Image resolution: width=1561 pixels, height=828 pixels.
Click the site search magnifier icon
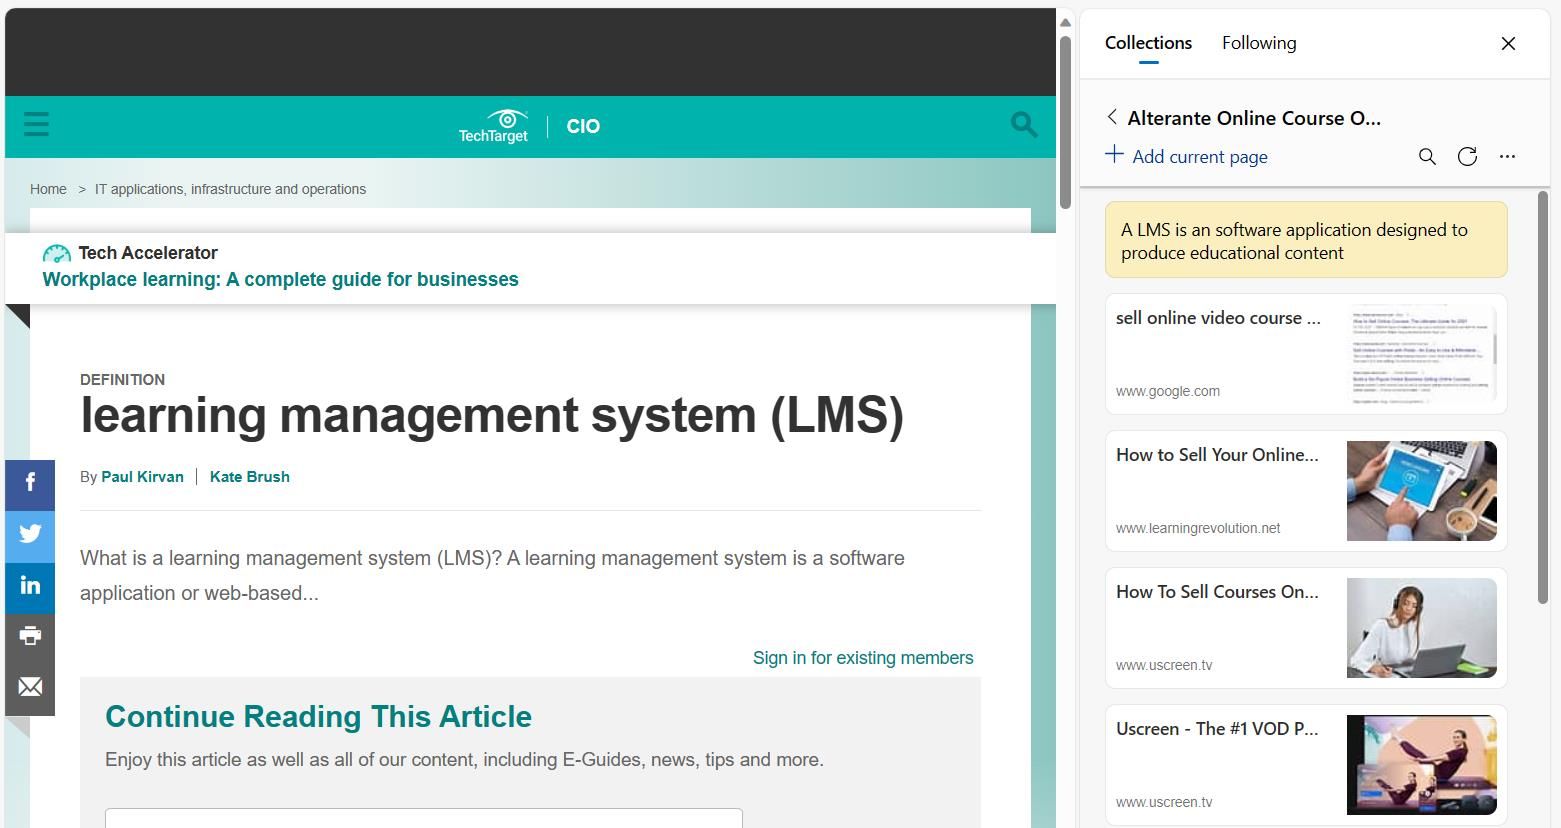coord(1023,124)
